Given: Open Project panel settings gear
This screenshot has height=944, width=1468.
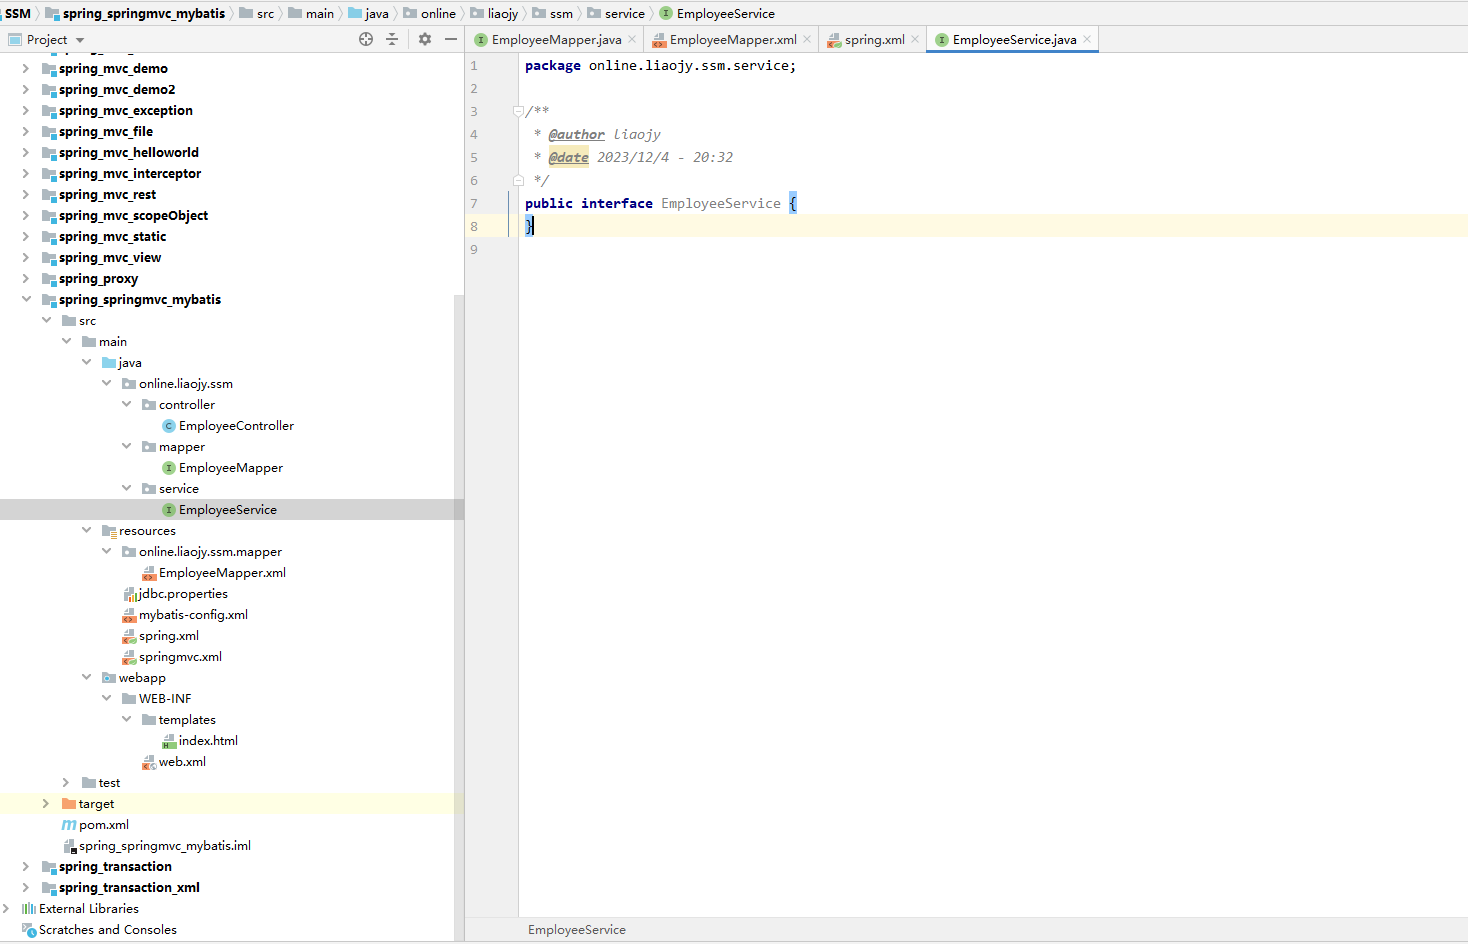Looking at the screenshot, I should (x=425, y=39).
